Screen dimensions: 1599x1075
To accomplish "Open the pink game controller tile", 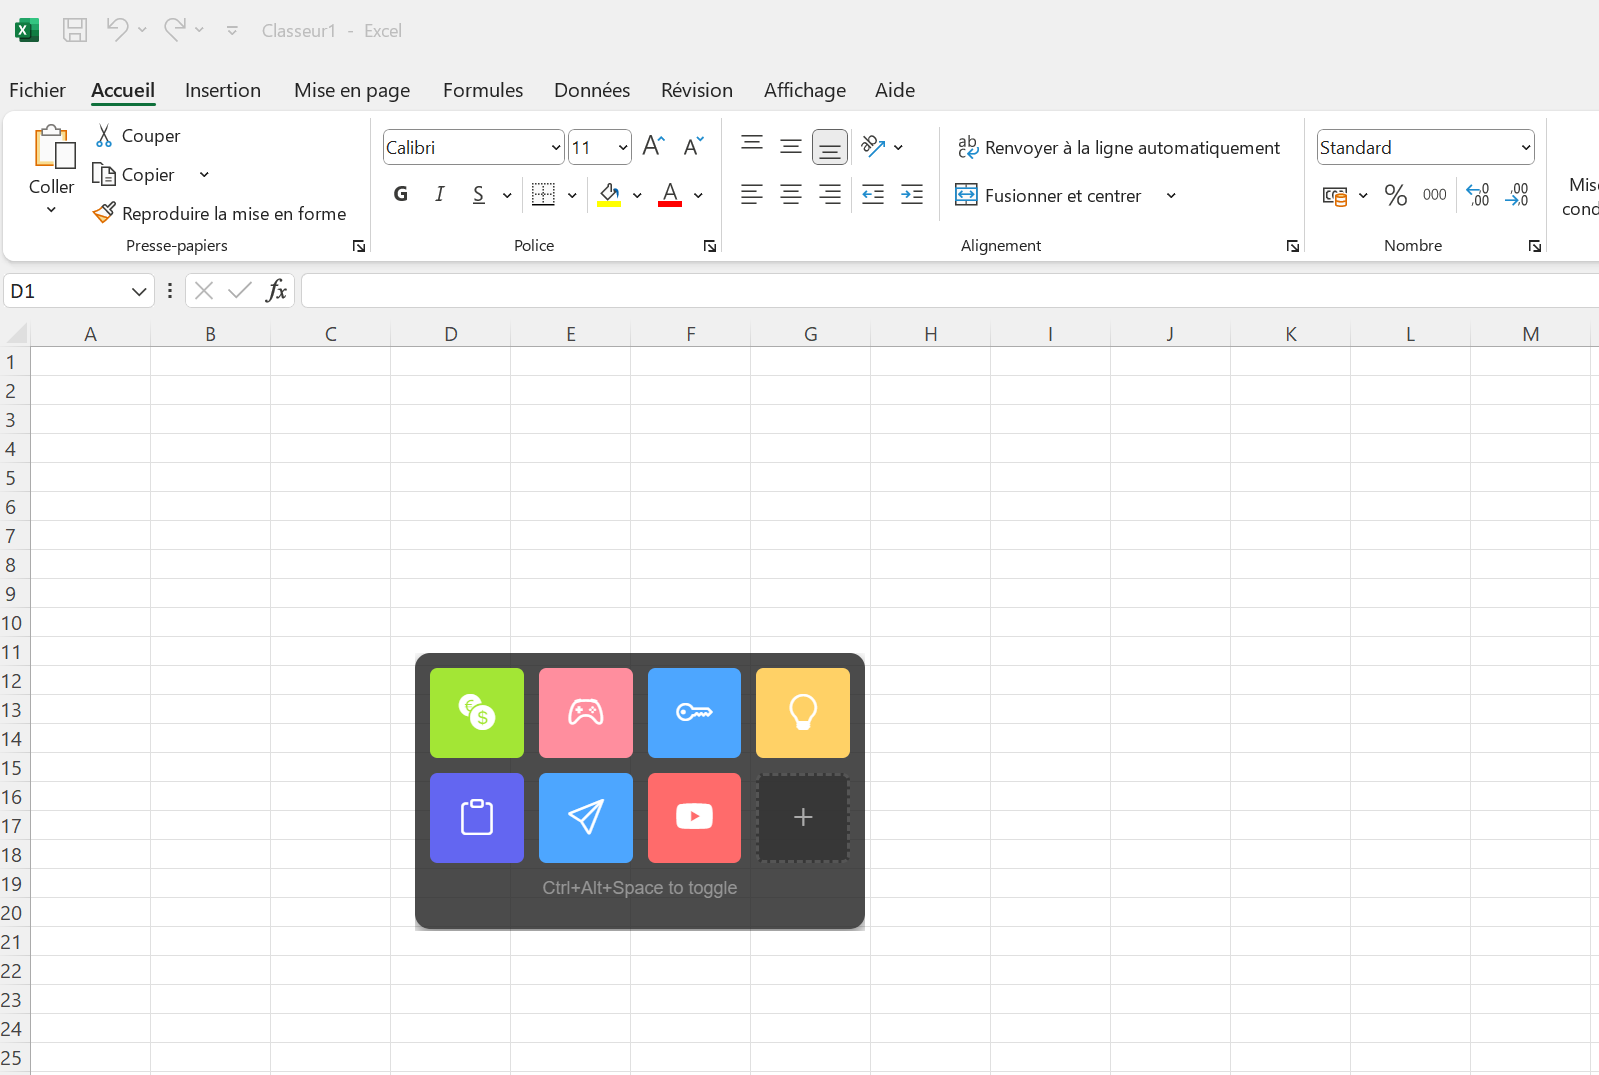I will pos(585,713).
